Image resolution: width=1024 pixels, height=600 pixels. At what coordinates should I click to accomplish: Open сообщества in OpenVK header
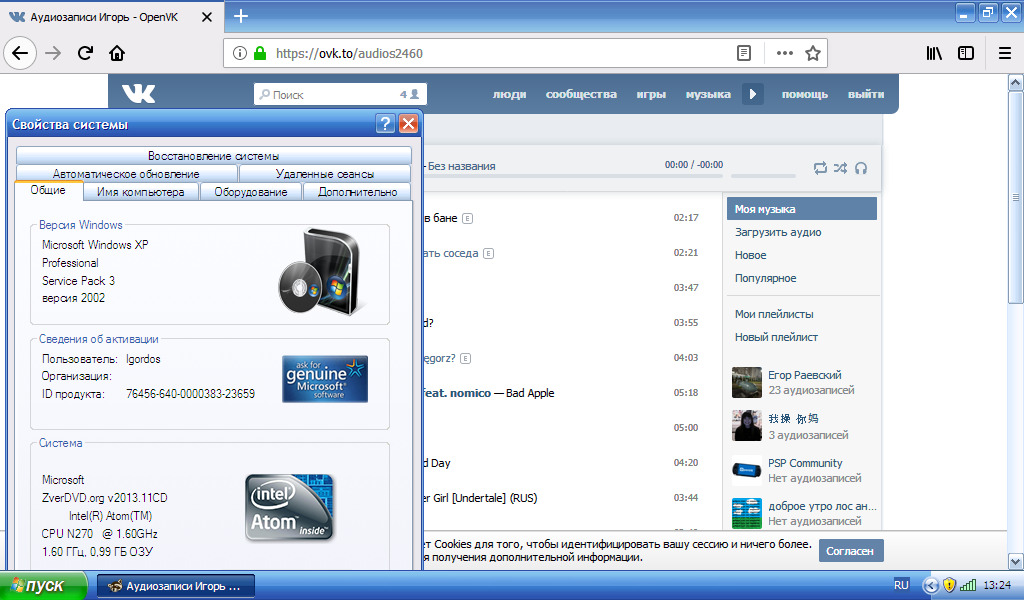581,94
